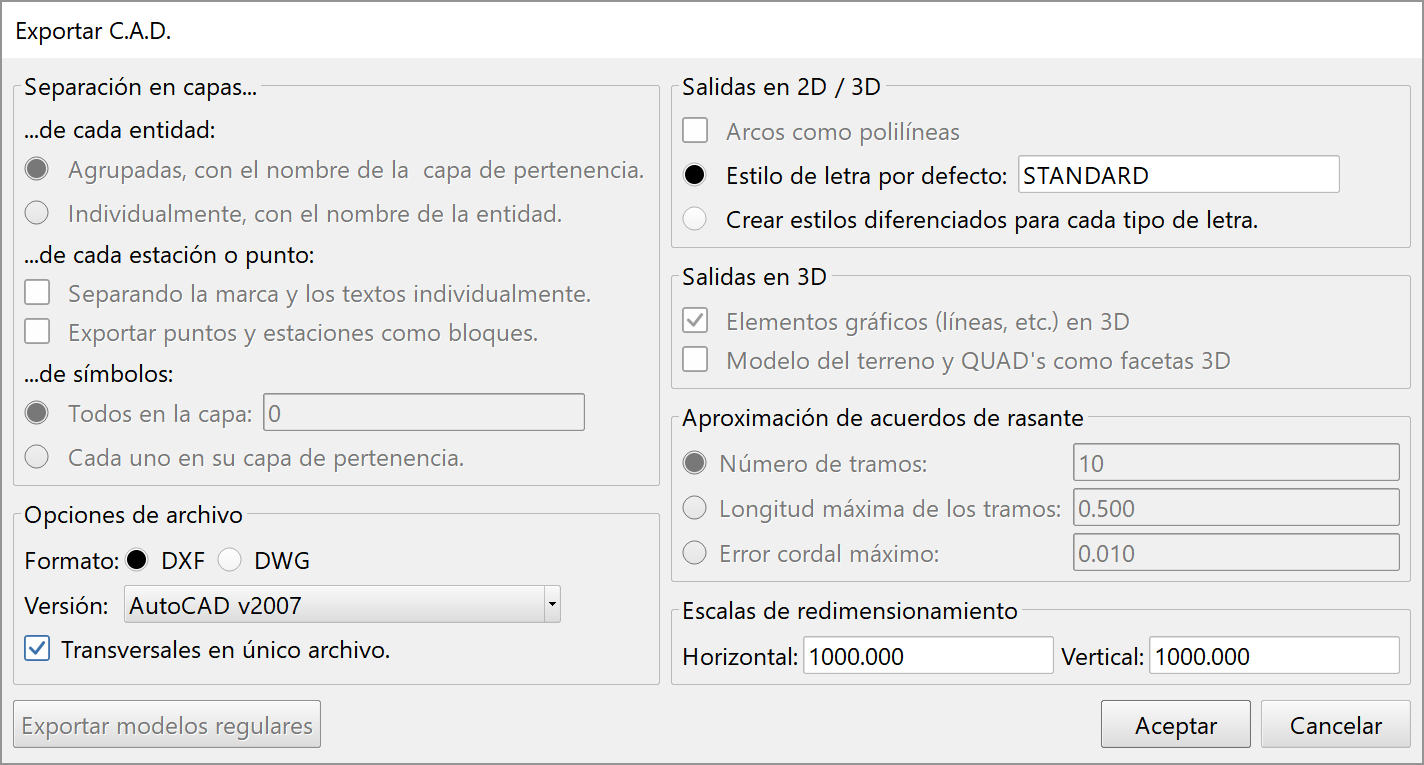Check 'Exportar puntos y estaciones como bloques'
The height and width of the screenshot is (765, 1424).
click(37, 330)
